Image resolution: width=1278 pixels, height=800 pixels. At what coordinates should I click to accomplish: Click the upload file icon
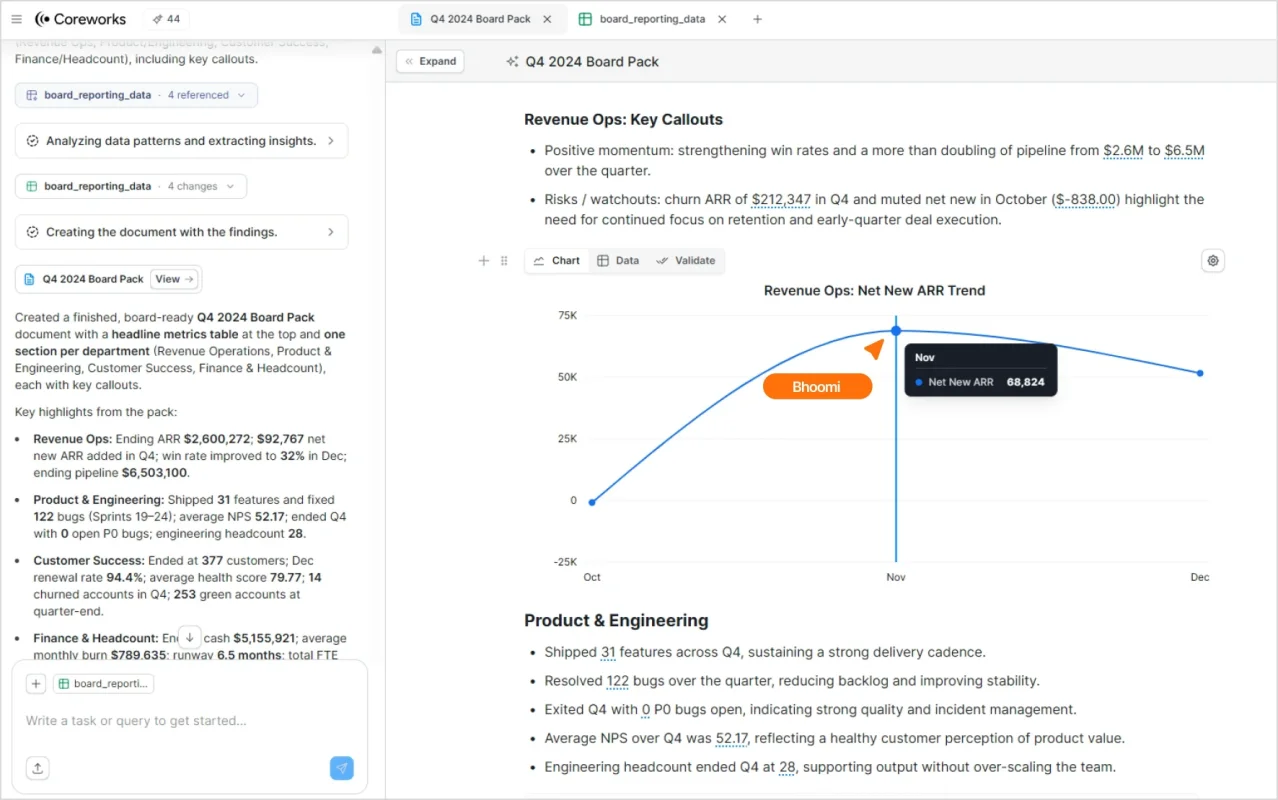pyautogui.click(x=37, y=768)
